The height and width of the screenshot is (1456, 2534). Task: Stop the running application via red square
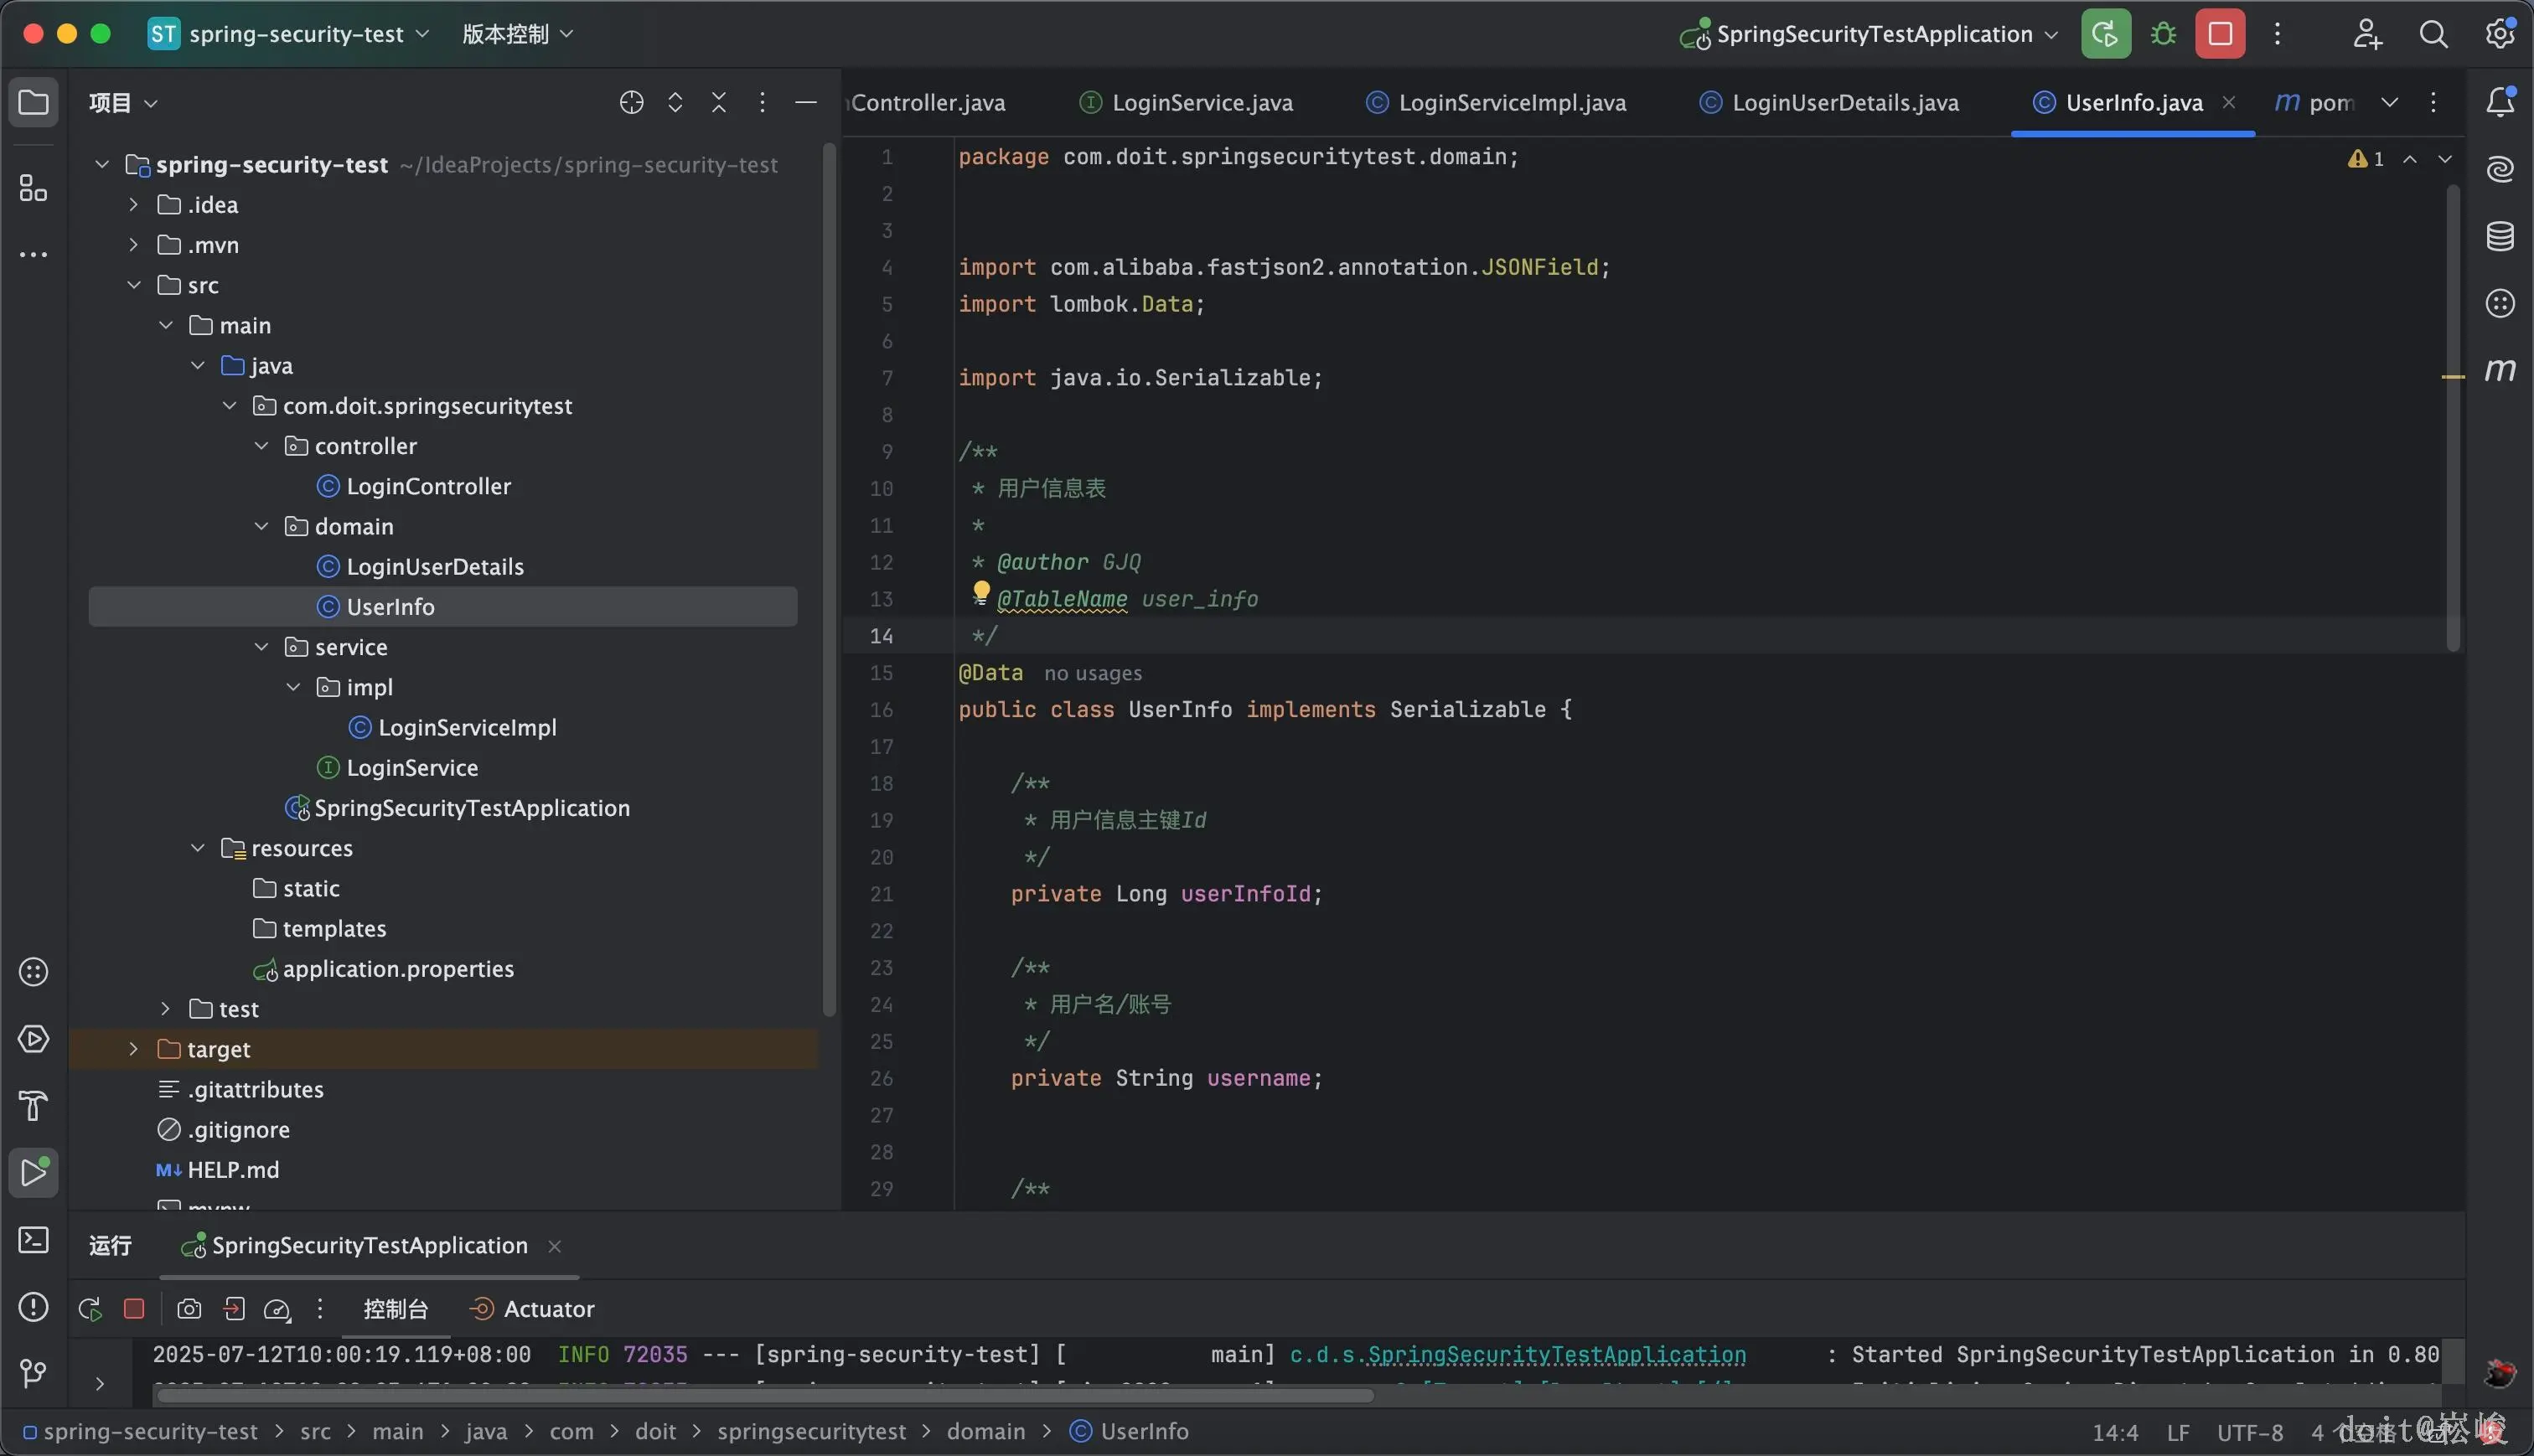[x=2220, y=34]
